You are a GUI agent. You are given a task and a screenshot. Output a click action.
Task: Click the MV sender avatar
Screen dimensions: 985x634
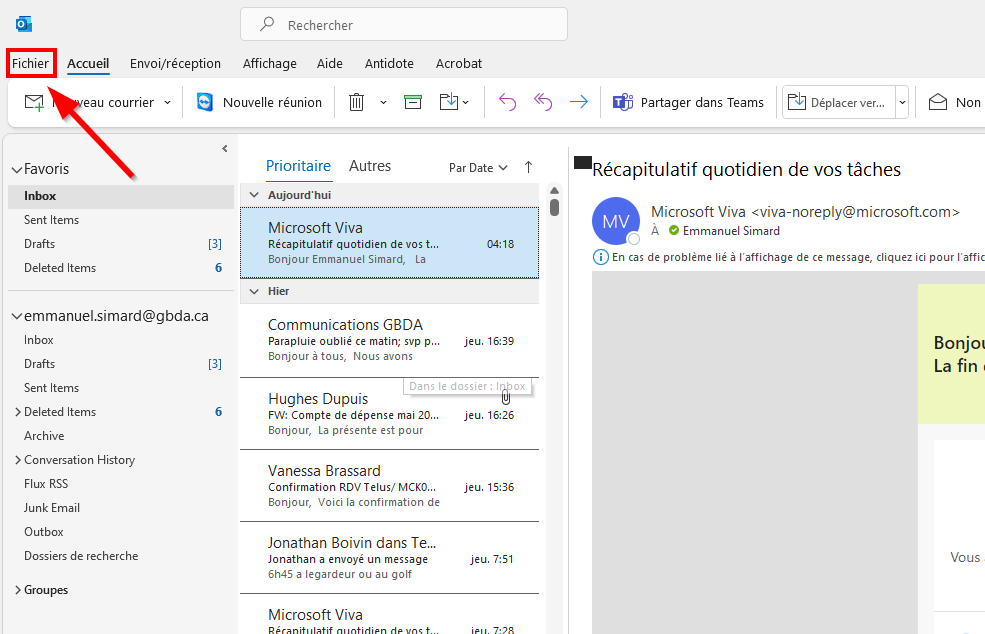616,221
